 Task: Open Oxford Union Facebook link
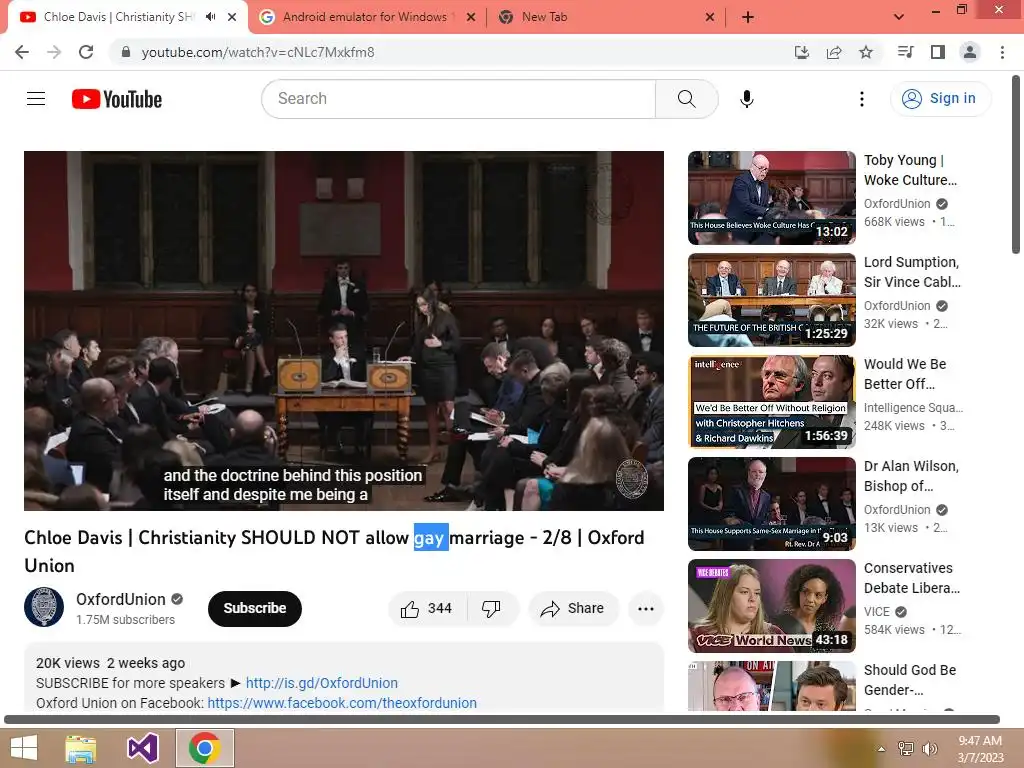342,703
